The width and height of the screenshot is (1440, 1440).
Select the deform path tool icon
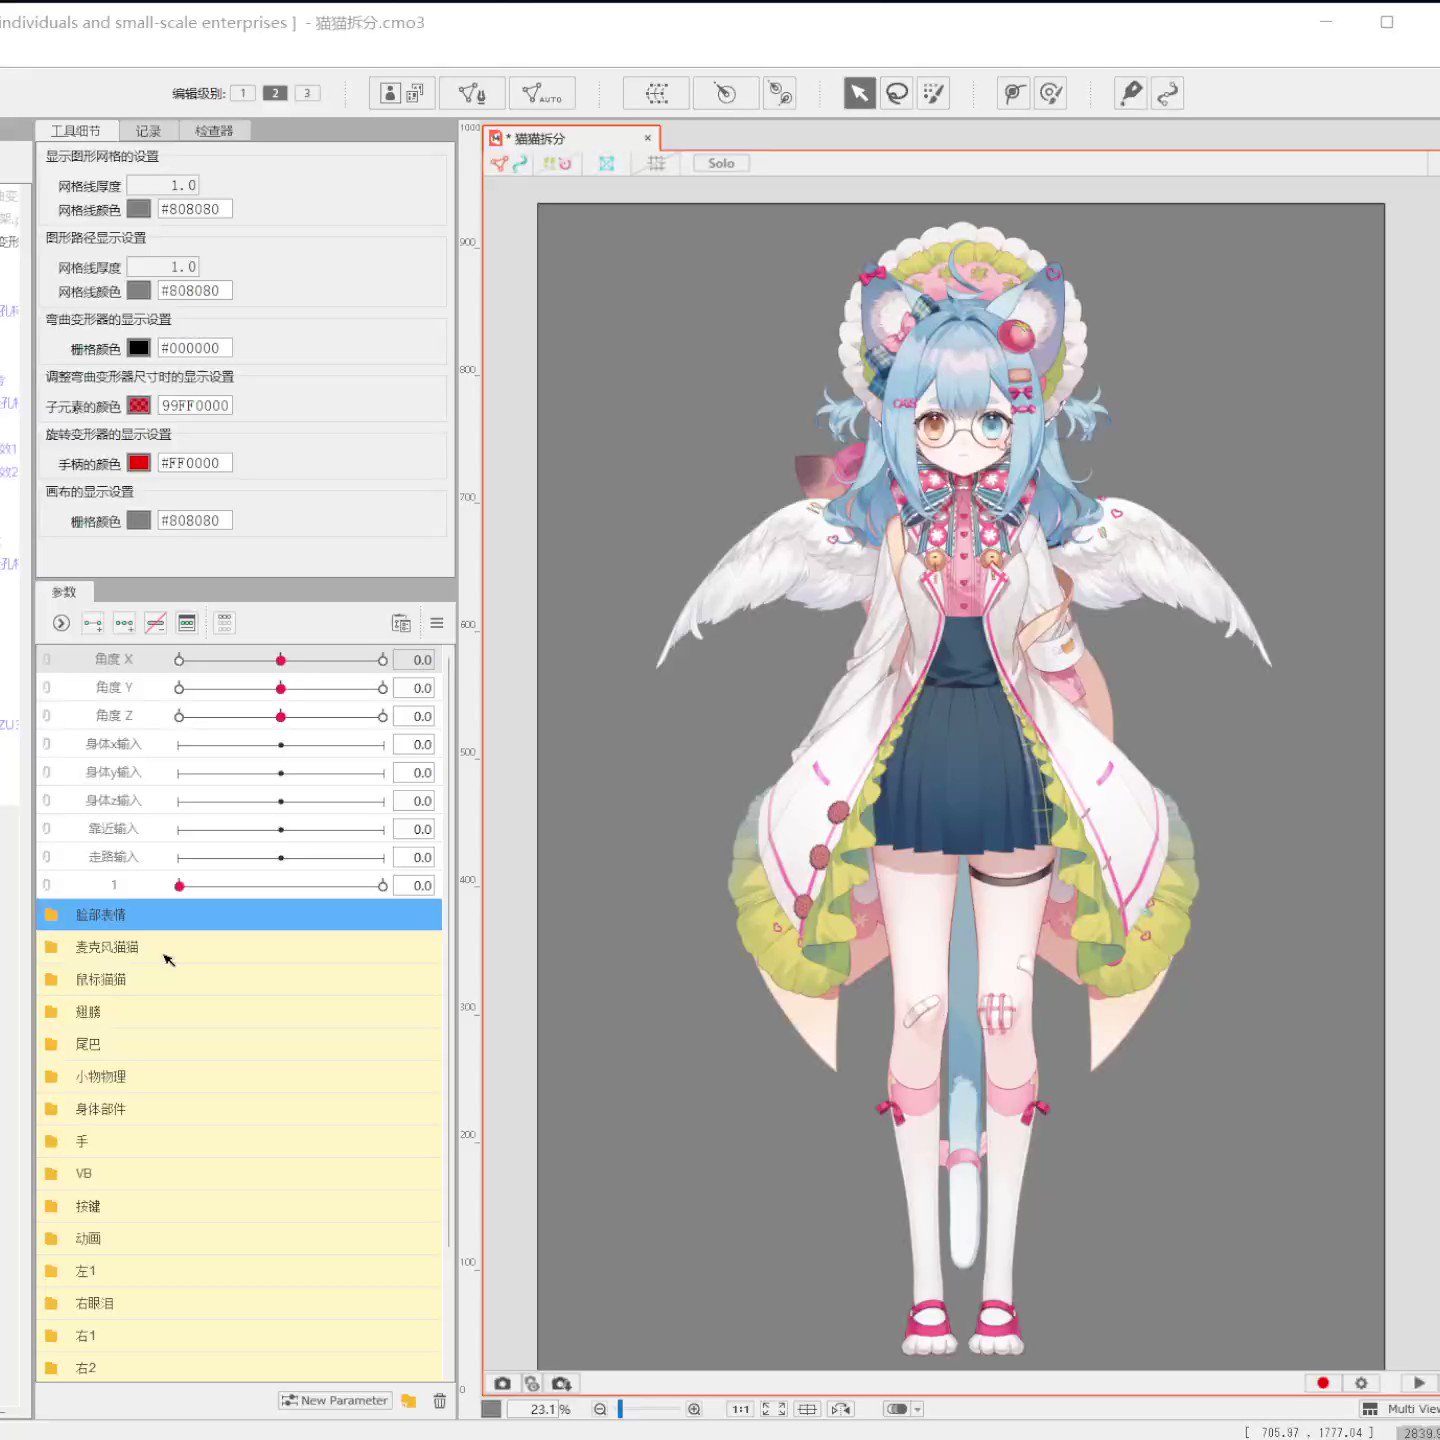(1014, 93)
